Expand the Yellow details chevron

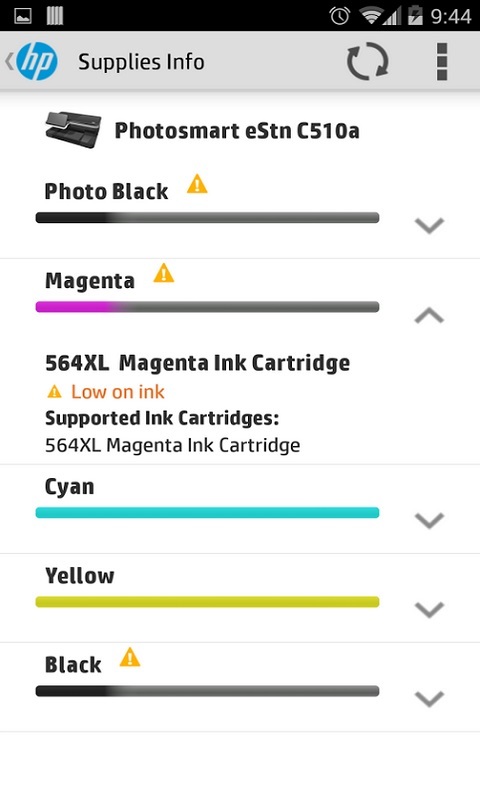[430, 609]
